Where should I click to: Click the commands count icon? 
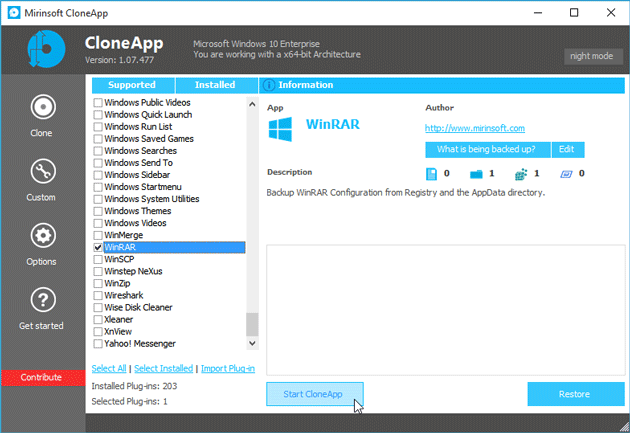click(x=566, y=174)
